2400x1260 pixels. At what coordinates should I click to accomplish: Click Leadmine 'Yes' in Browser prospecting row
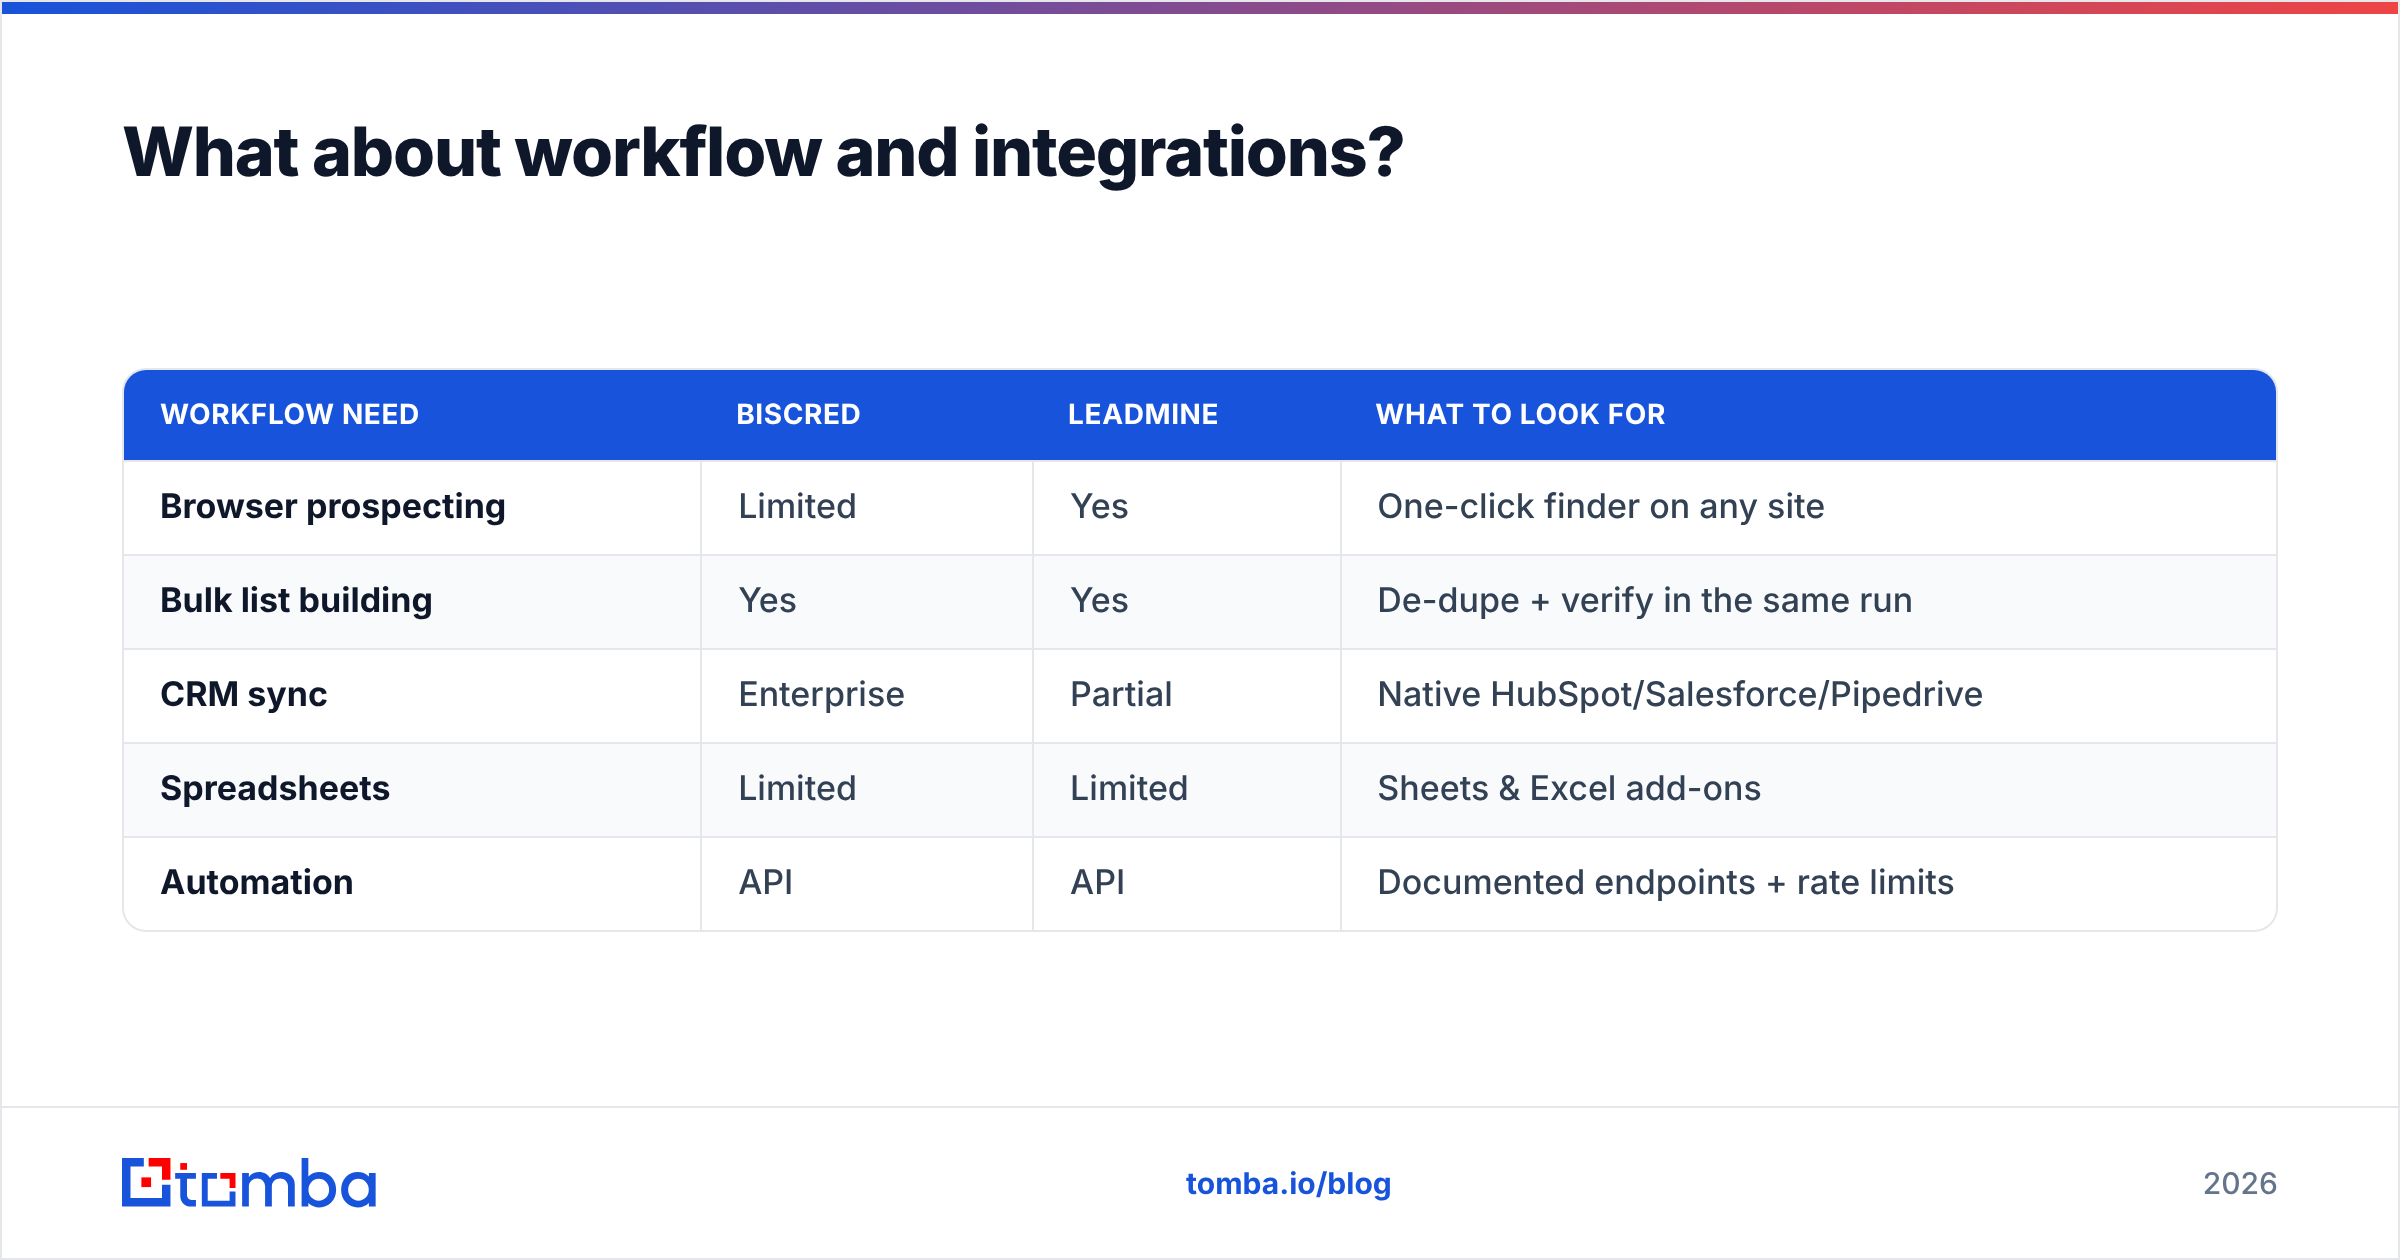[x=1099, y=507]
